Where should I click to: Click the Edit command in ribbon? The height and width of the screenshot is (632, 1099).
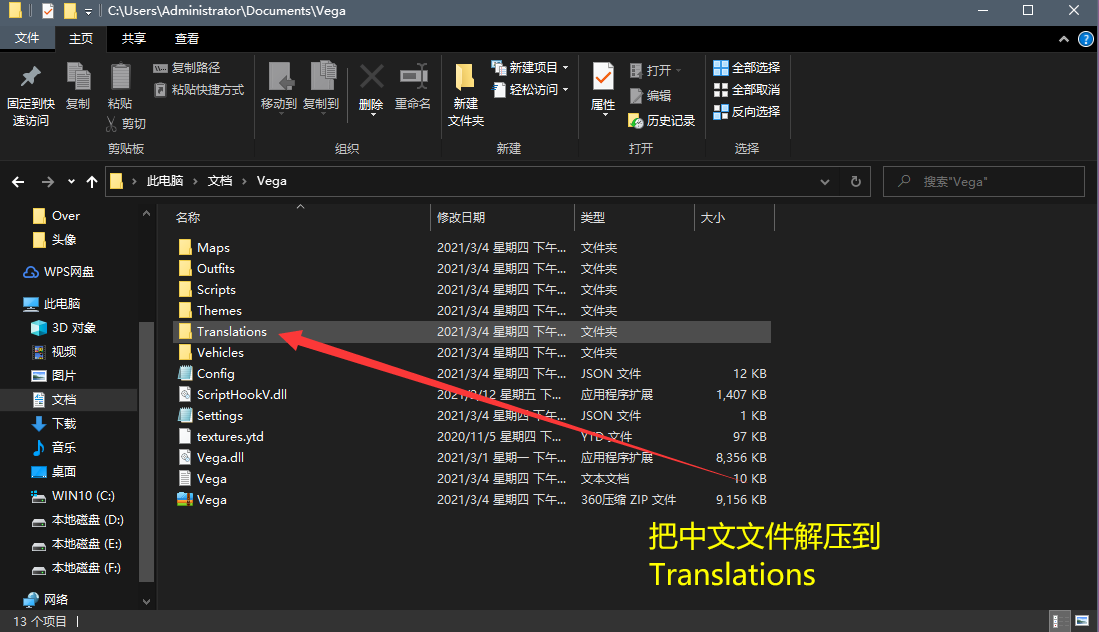pyautogui.click(x=651, y=96)
